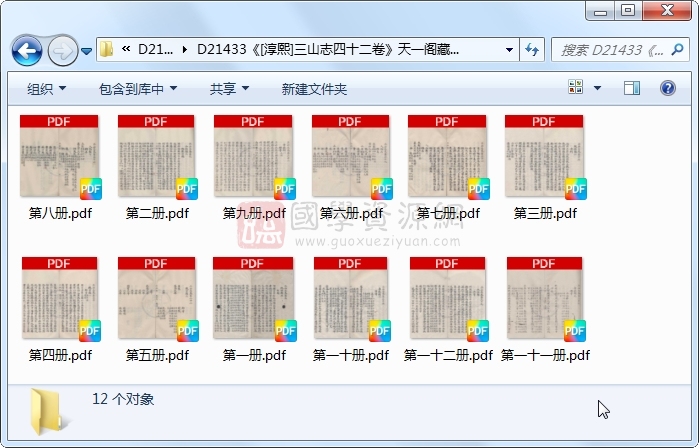Select 第三册.pdf file icon

[545, 157]
